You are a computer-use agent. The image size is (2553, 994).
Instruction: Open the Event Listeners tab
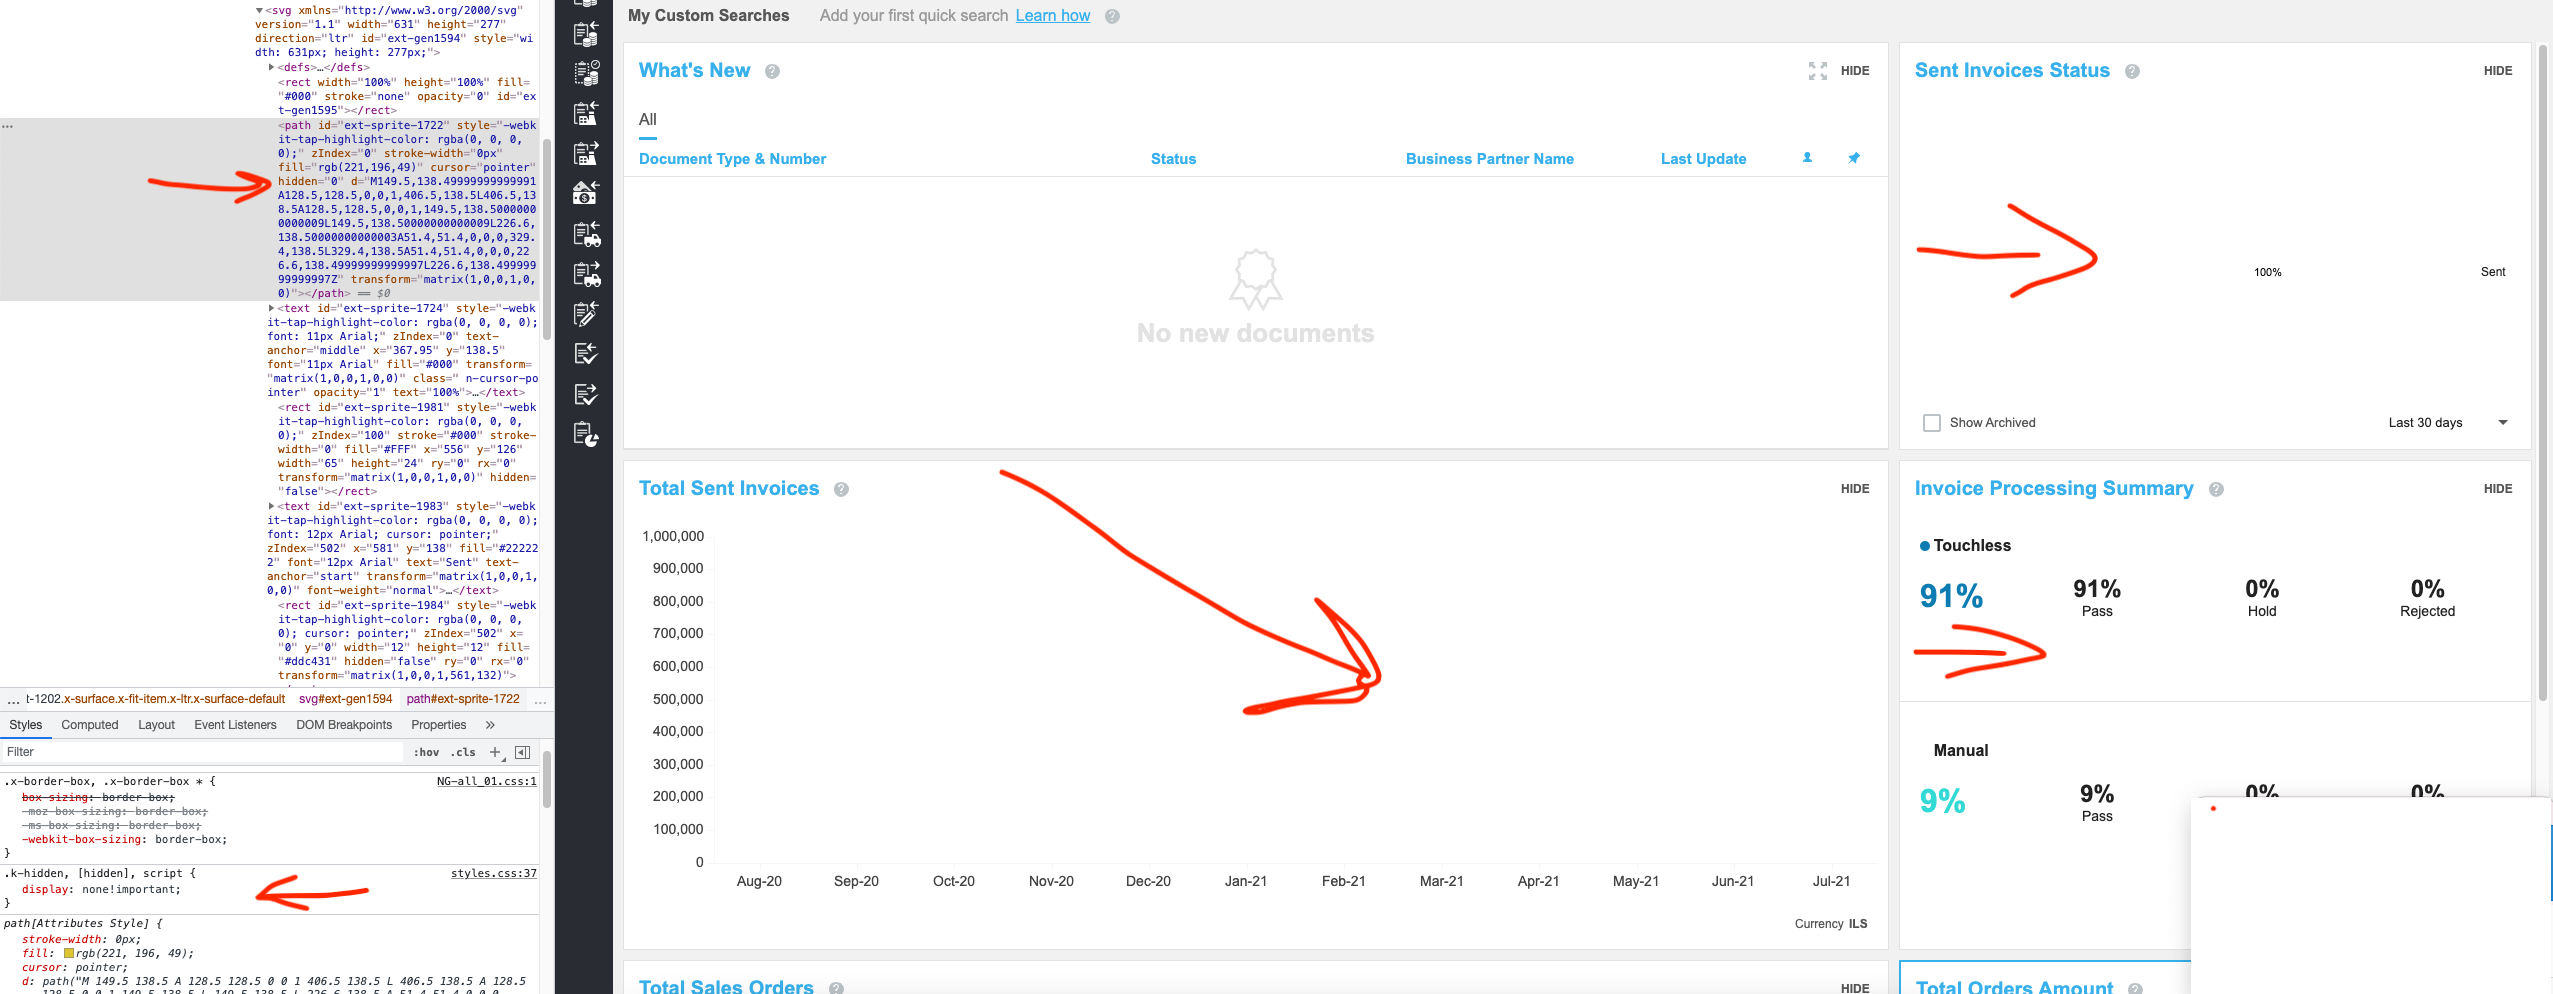point(235,724)
